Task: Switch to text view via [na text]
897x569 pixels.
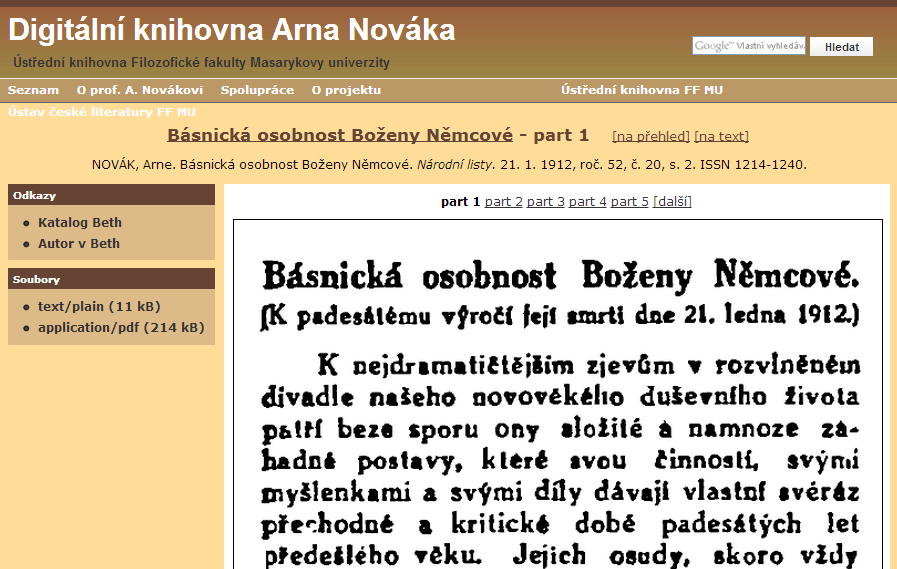Action: [721, 136]
